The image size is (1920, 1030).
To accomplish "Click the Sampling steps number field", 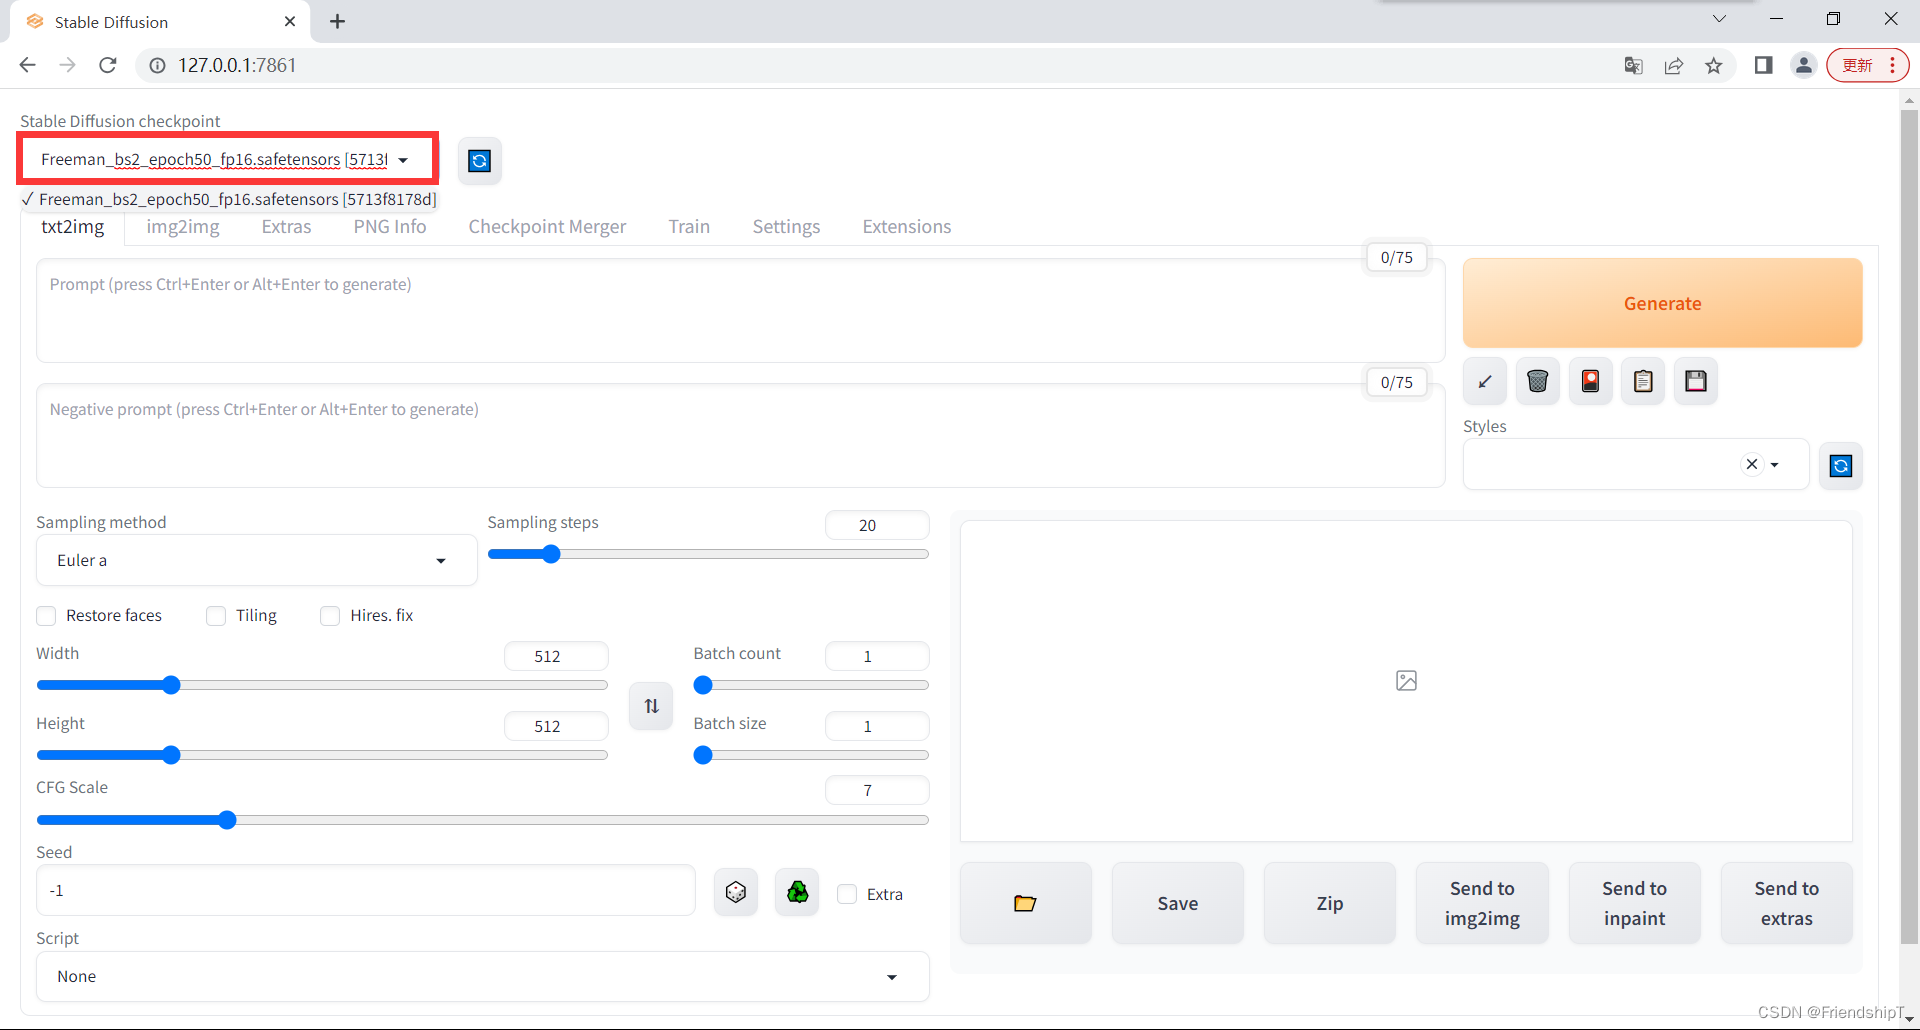I will pos(877,525).
